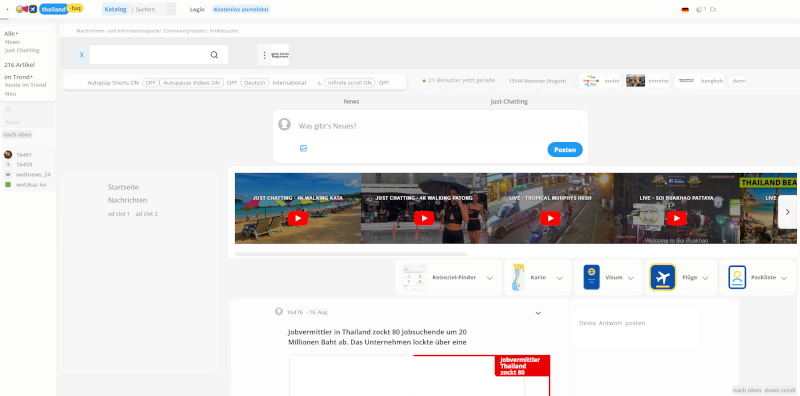
Task: Click the Visum passport icon
Action: pyautogui.click(x=591, y=277)
